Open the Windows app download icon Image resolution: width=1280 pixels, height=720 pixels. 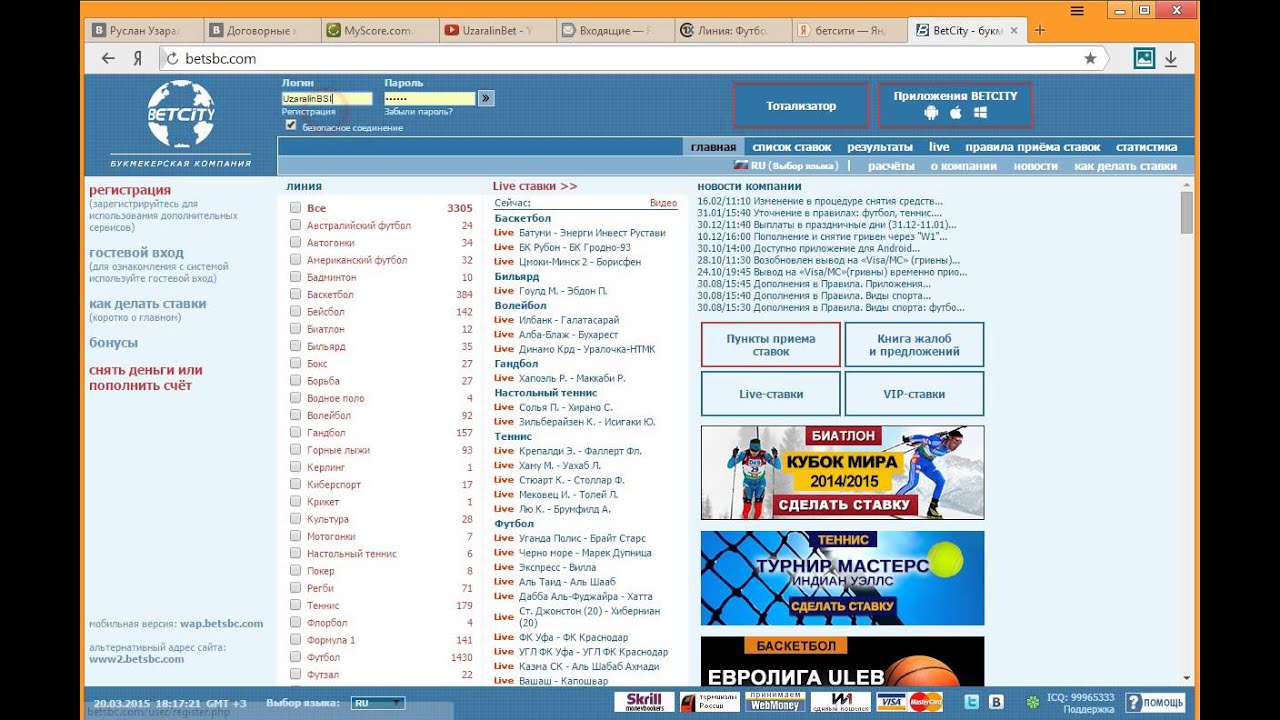980,113
